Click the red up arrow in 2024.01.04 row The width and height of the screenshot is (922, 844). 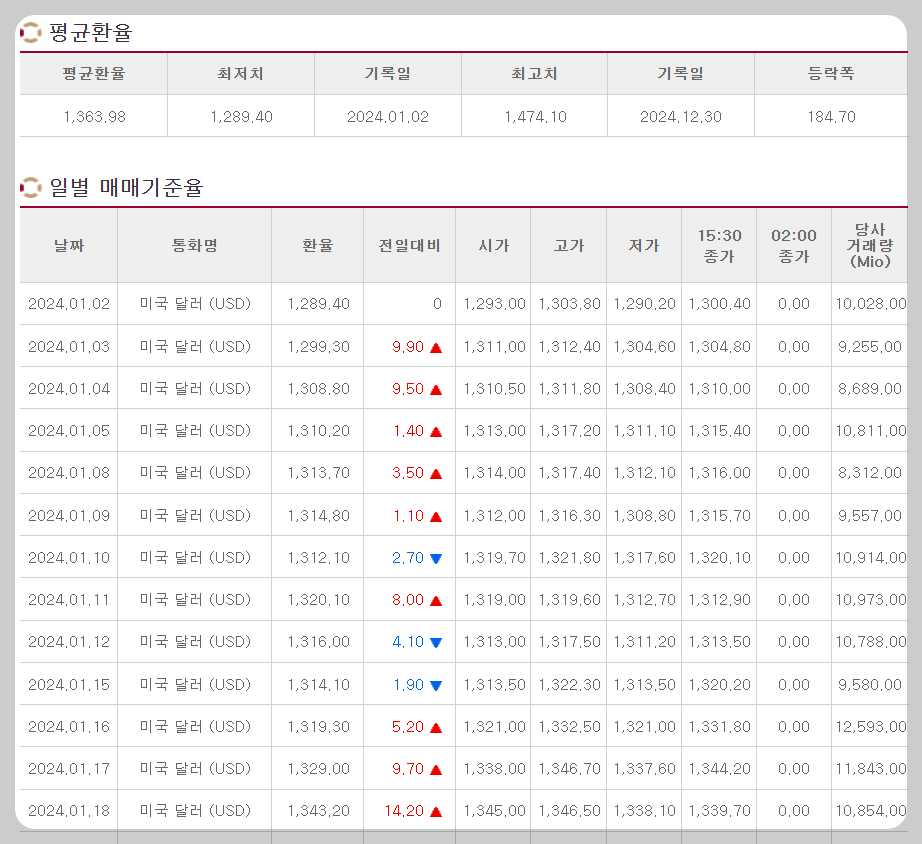tap(436, 390)
